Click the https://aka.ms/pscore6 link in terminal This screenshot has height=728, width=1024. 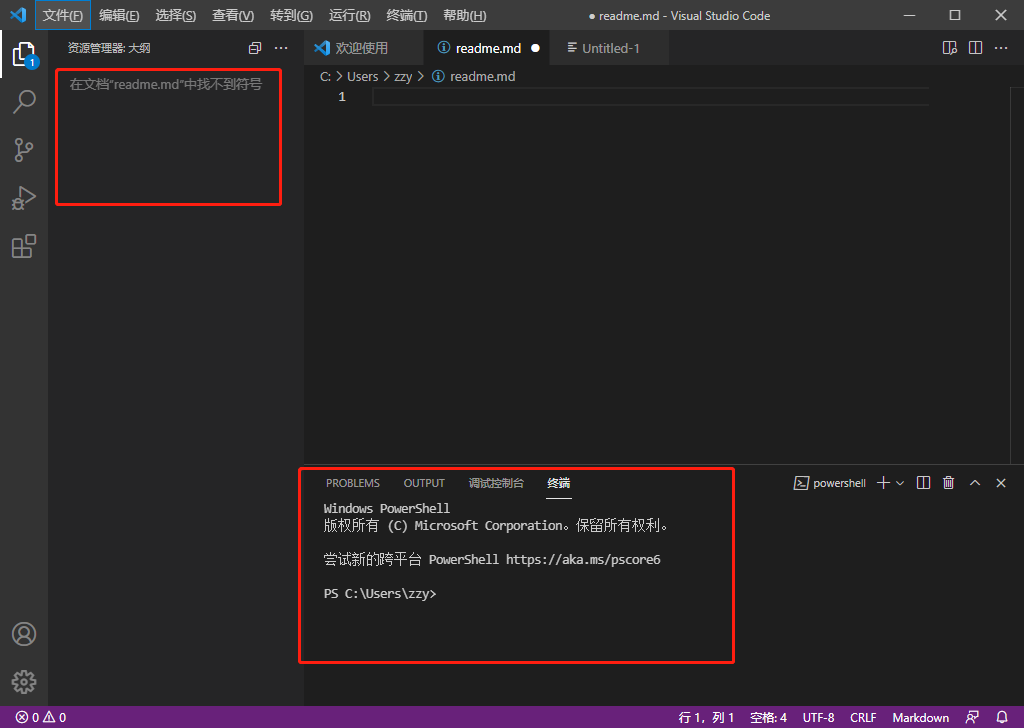(583, 560)
